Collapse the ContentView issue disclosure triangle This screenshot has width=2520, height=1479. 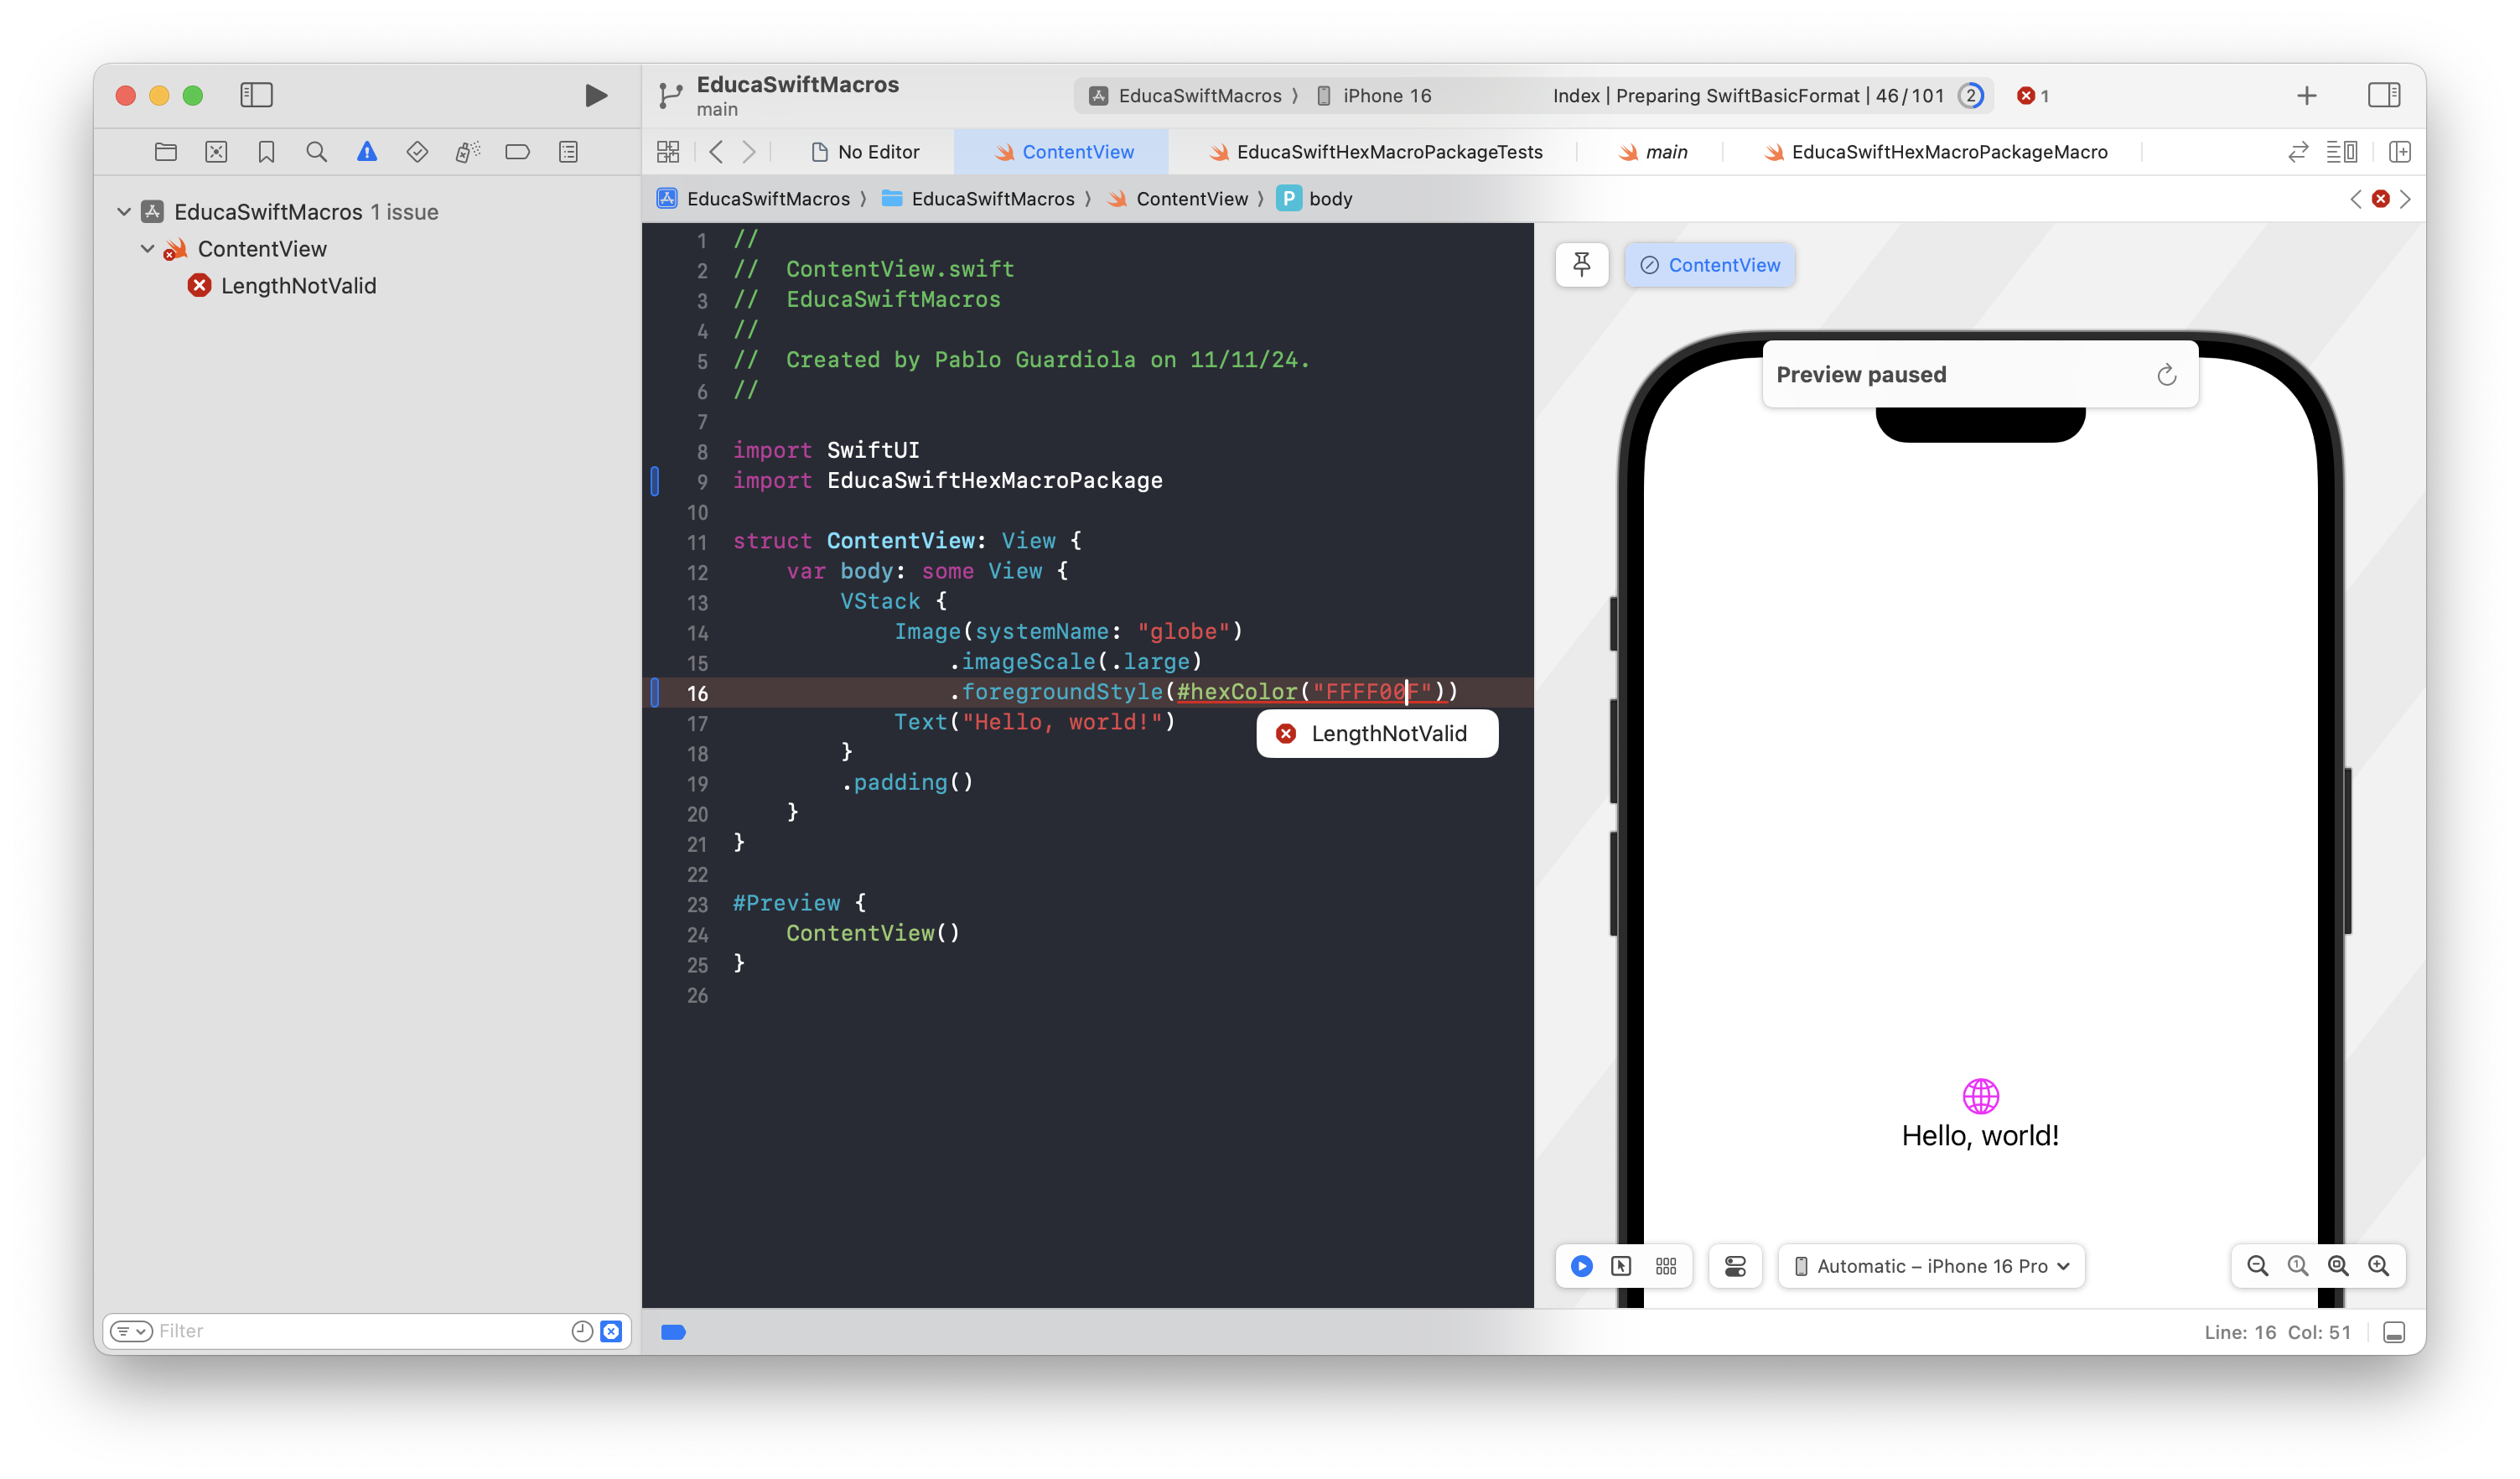coord(148,249)
